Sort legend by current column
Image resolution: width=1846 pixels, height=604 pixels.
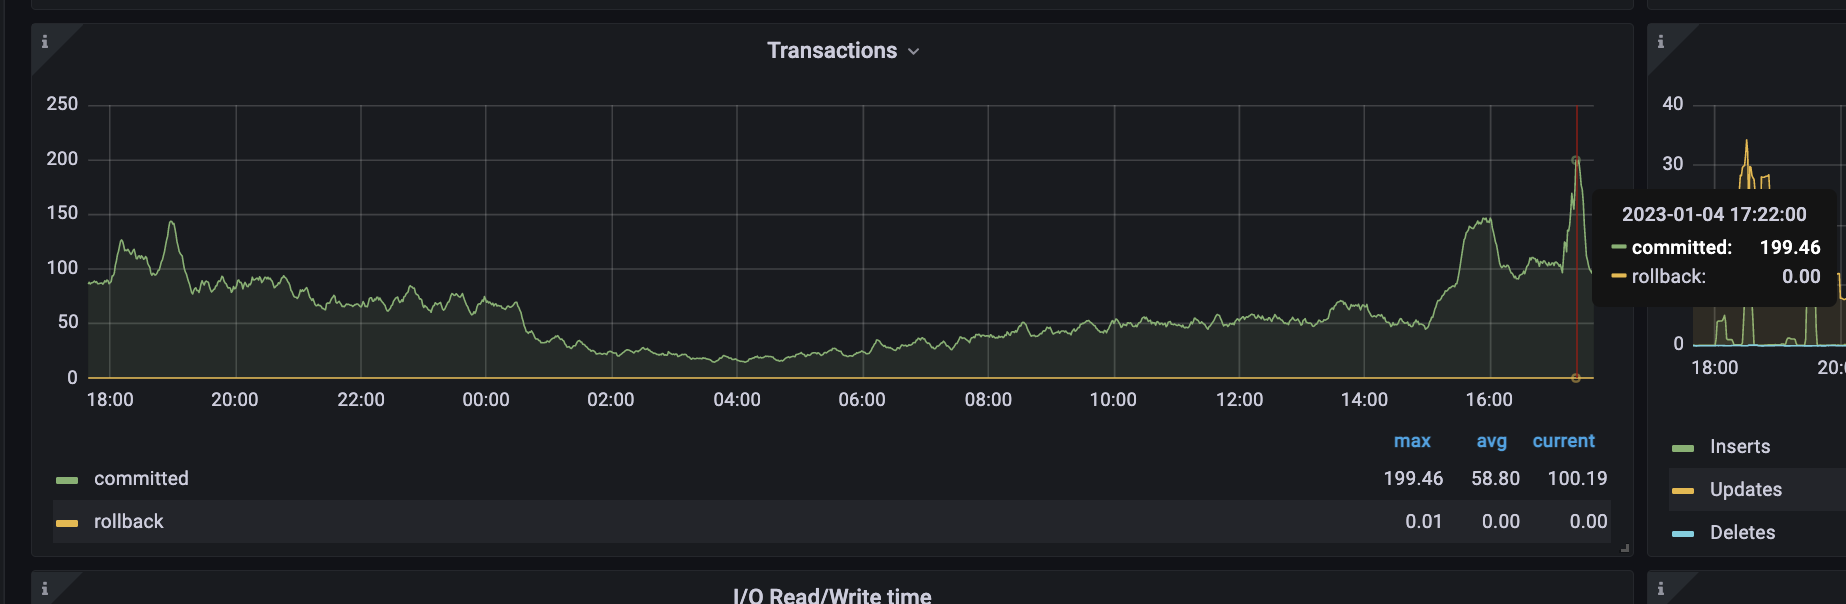tap(1564, 441)
